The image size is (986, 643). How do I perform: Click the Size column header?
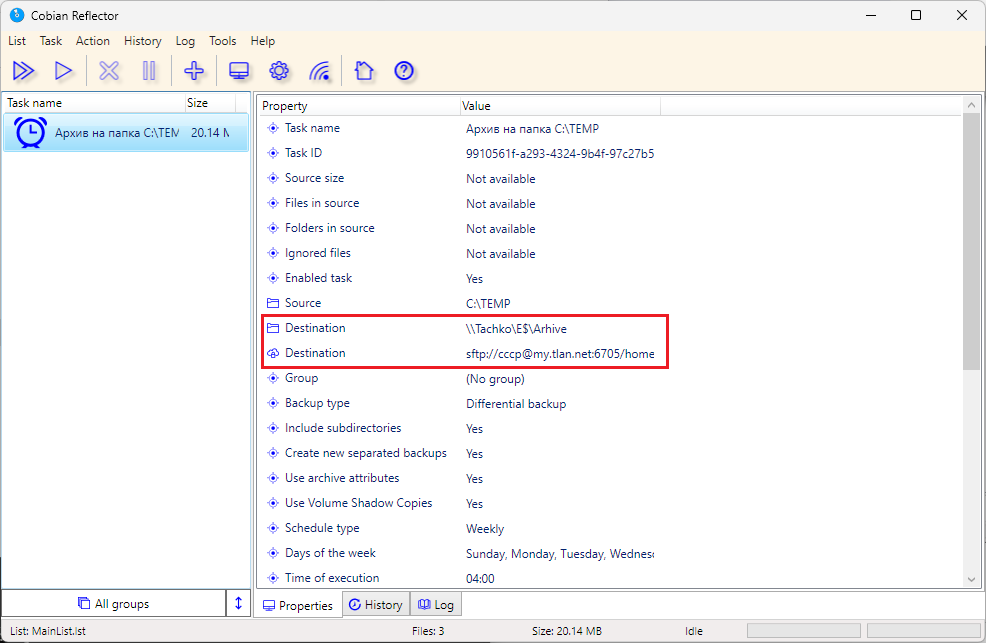pos(210,102)
